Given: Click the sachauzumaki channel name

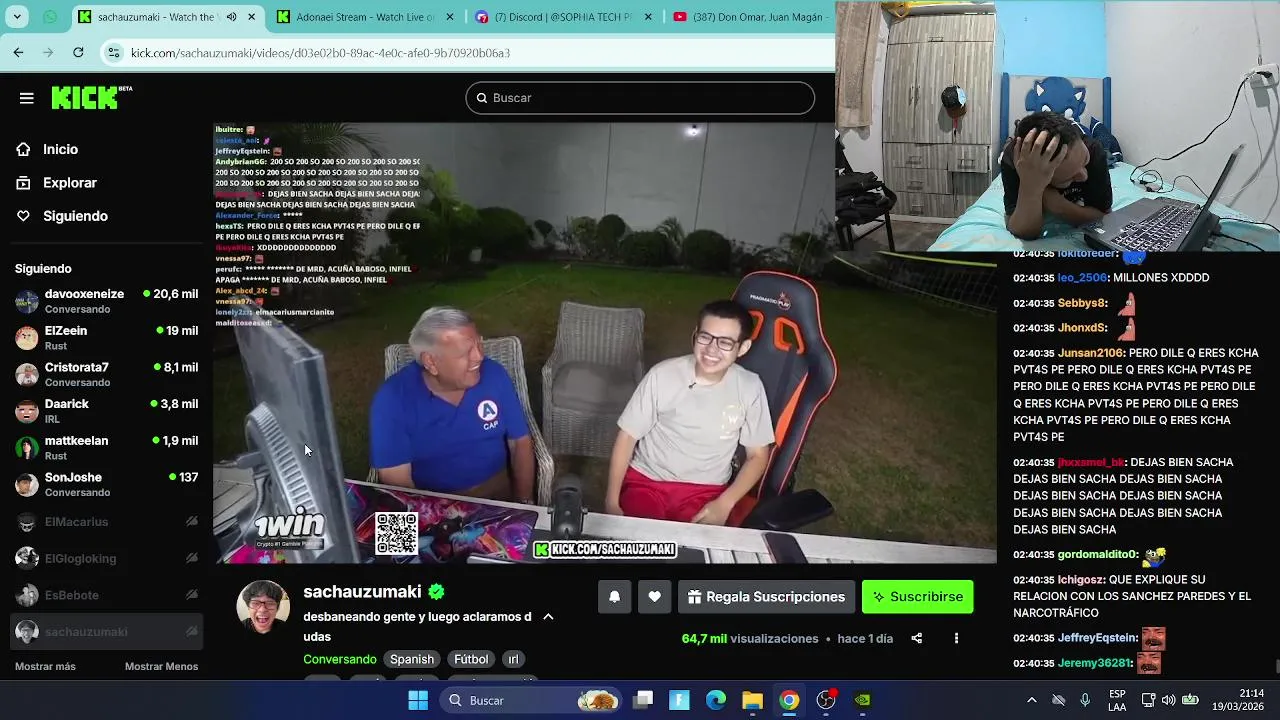Looking at the screenshot, I should 362,592.
